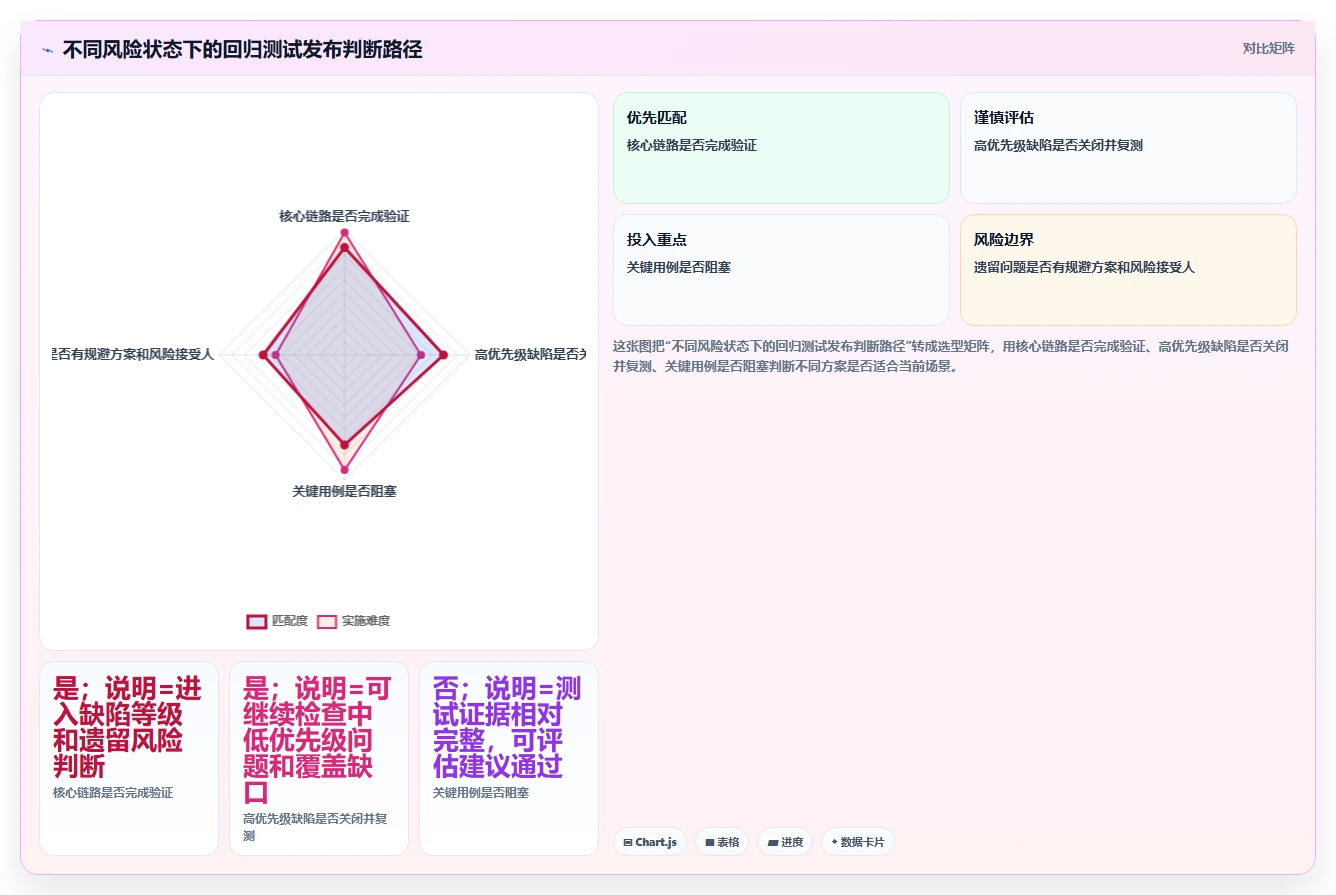Click the top data point on radar chart
Image resolution: width=1336 pixels, height=895 pixels.
pyautogui.click(x=344, y=233)
